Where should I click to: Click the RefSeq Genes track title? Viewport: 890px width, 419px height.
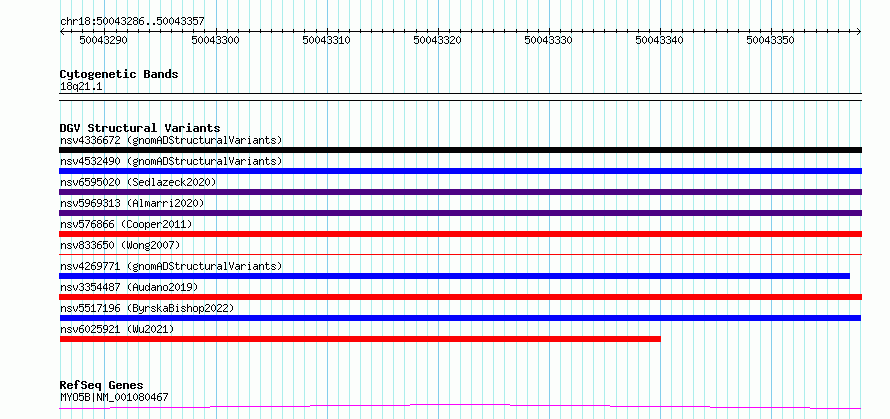[x=102, y=386]
